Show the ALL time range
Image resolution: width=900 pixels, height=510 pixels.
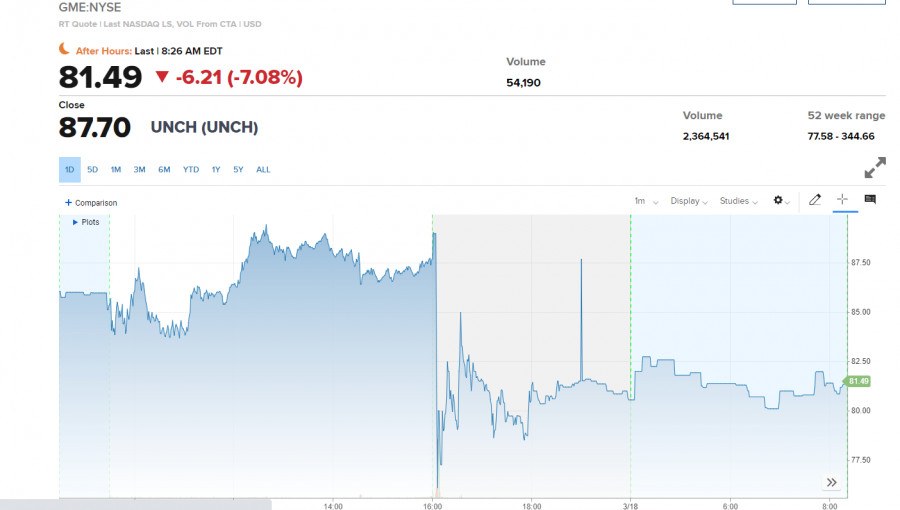263,170
